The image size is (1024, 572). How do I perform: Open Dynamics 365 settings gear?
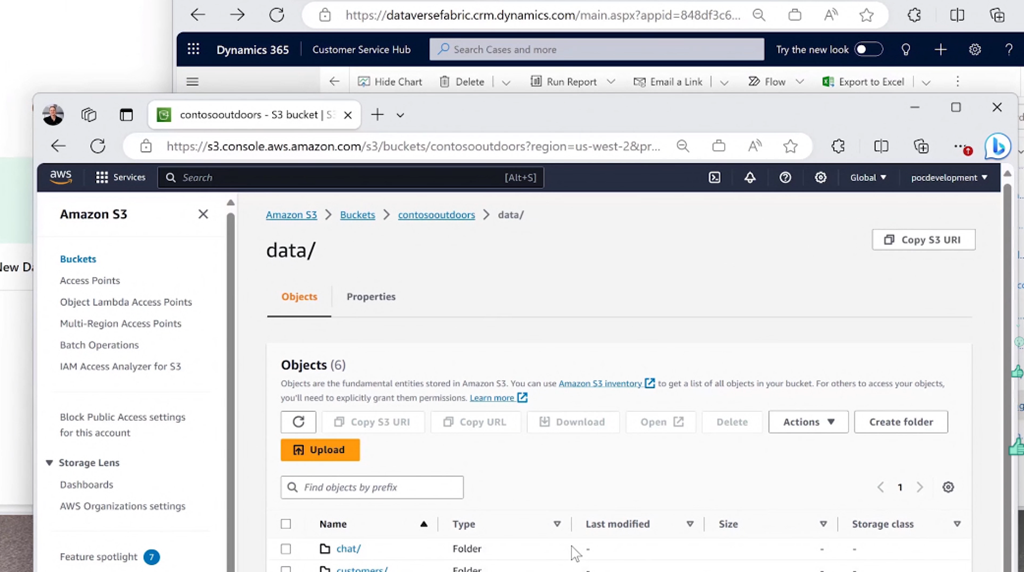pos(975,50)
